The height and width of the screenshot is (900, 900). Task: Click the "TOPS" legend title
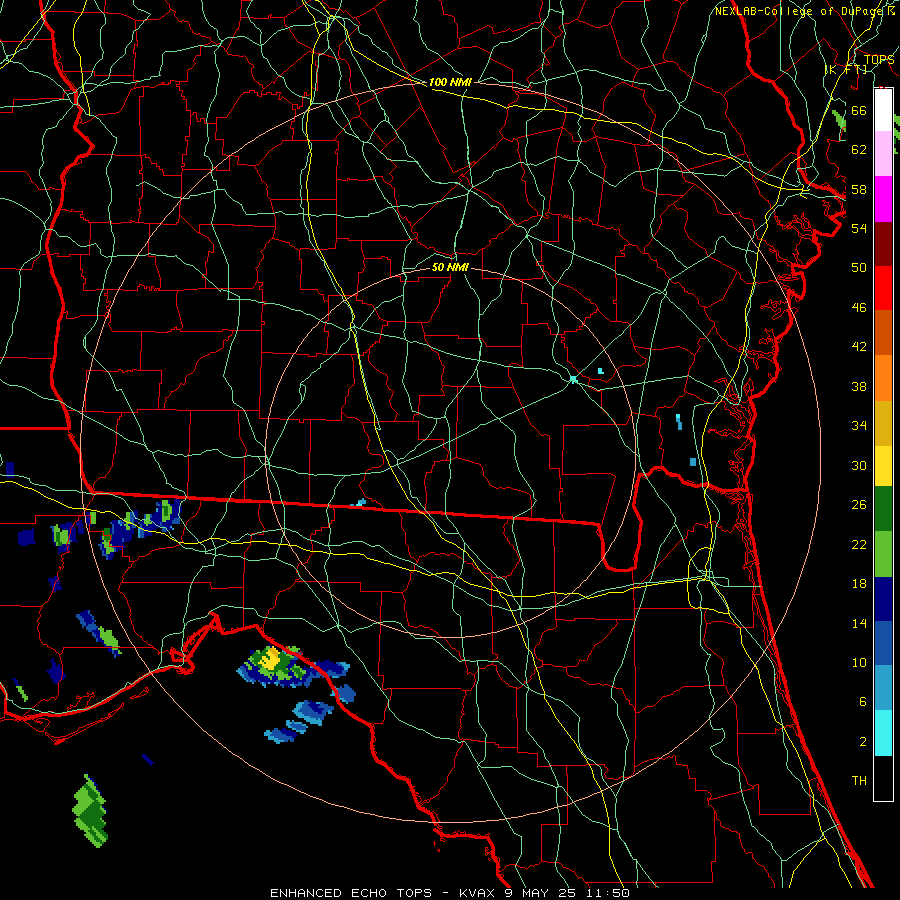(x=879, y=60)
